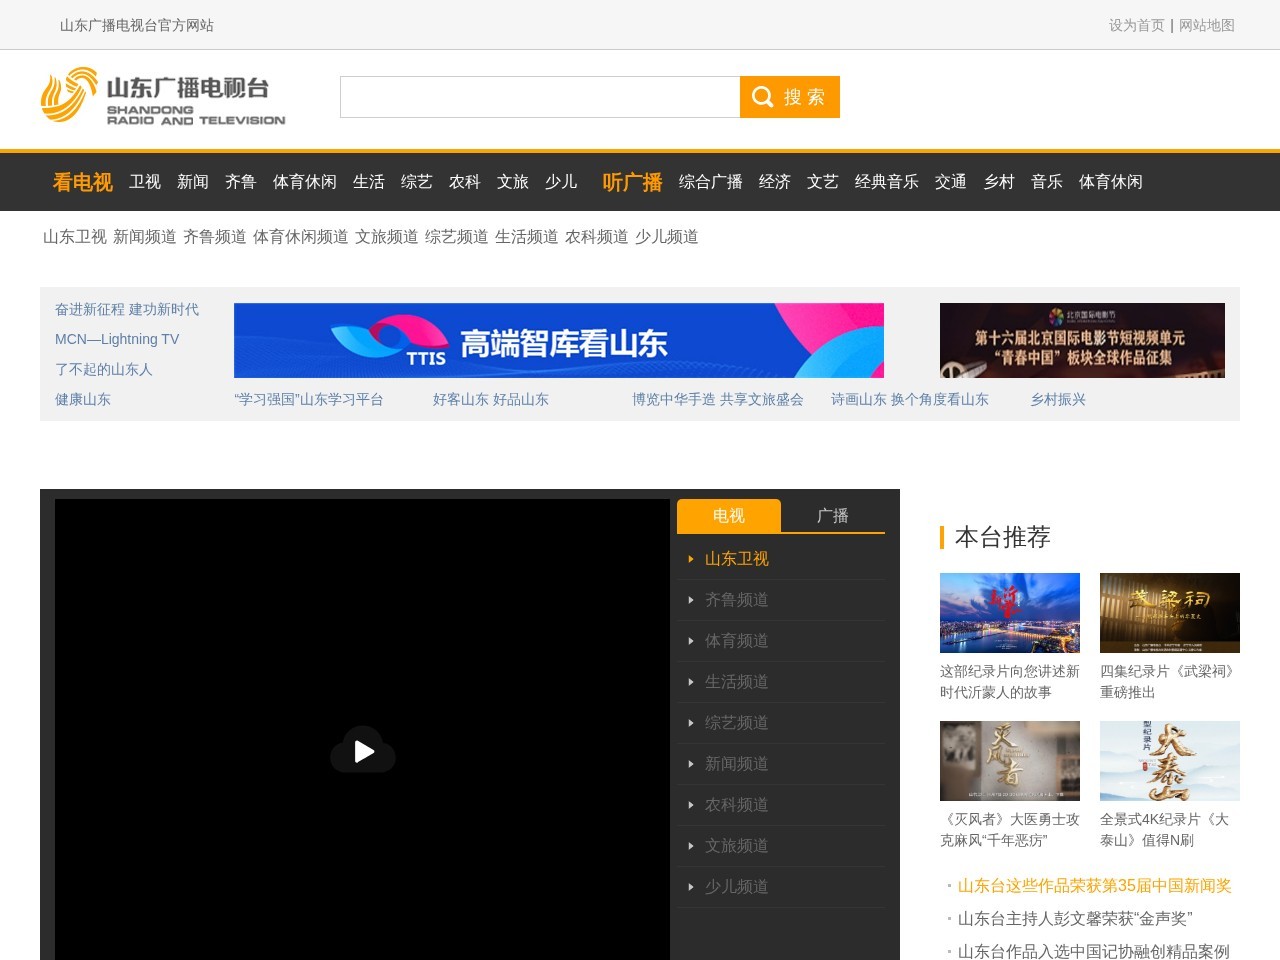
Task: Open the 网站地图 sitemap link
Action: 1207,25
